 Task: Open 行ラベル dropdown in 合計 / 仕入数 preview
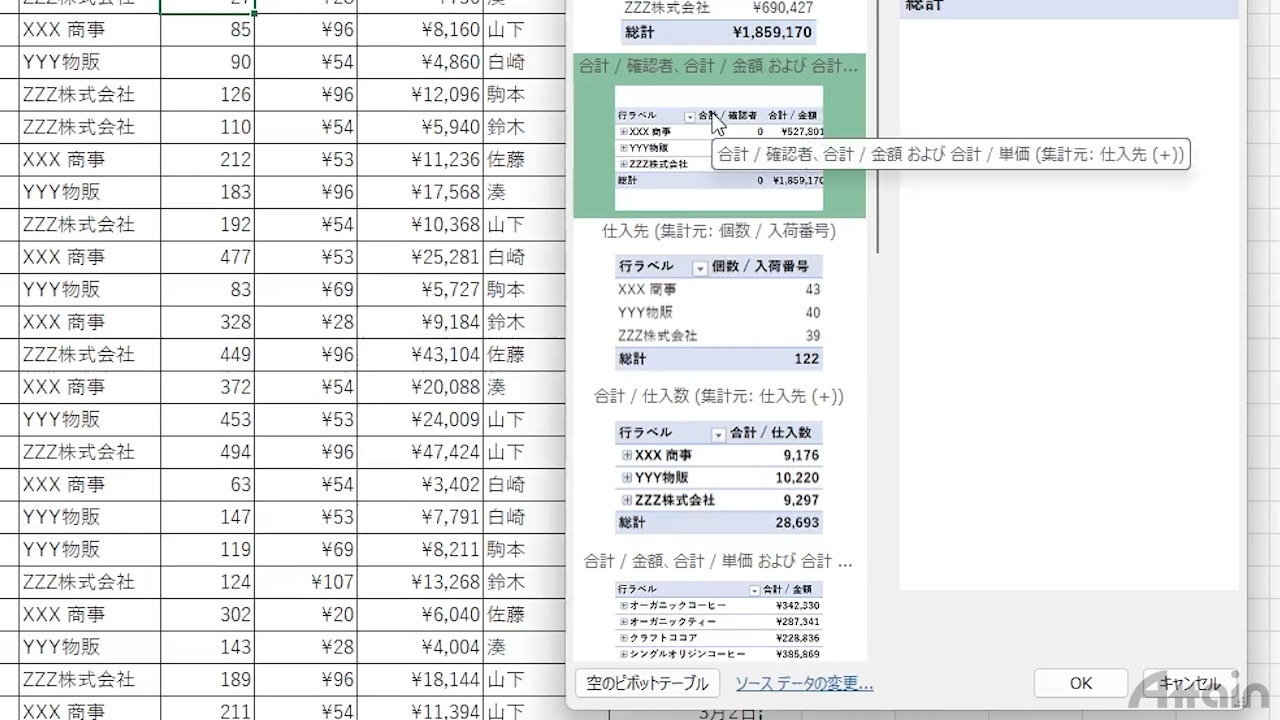718,434
